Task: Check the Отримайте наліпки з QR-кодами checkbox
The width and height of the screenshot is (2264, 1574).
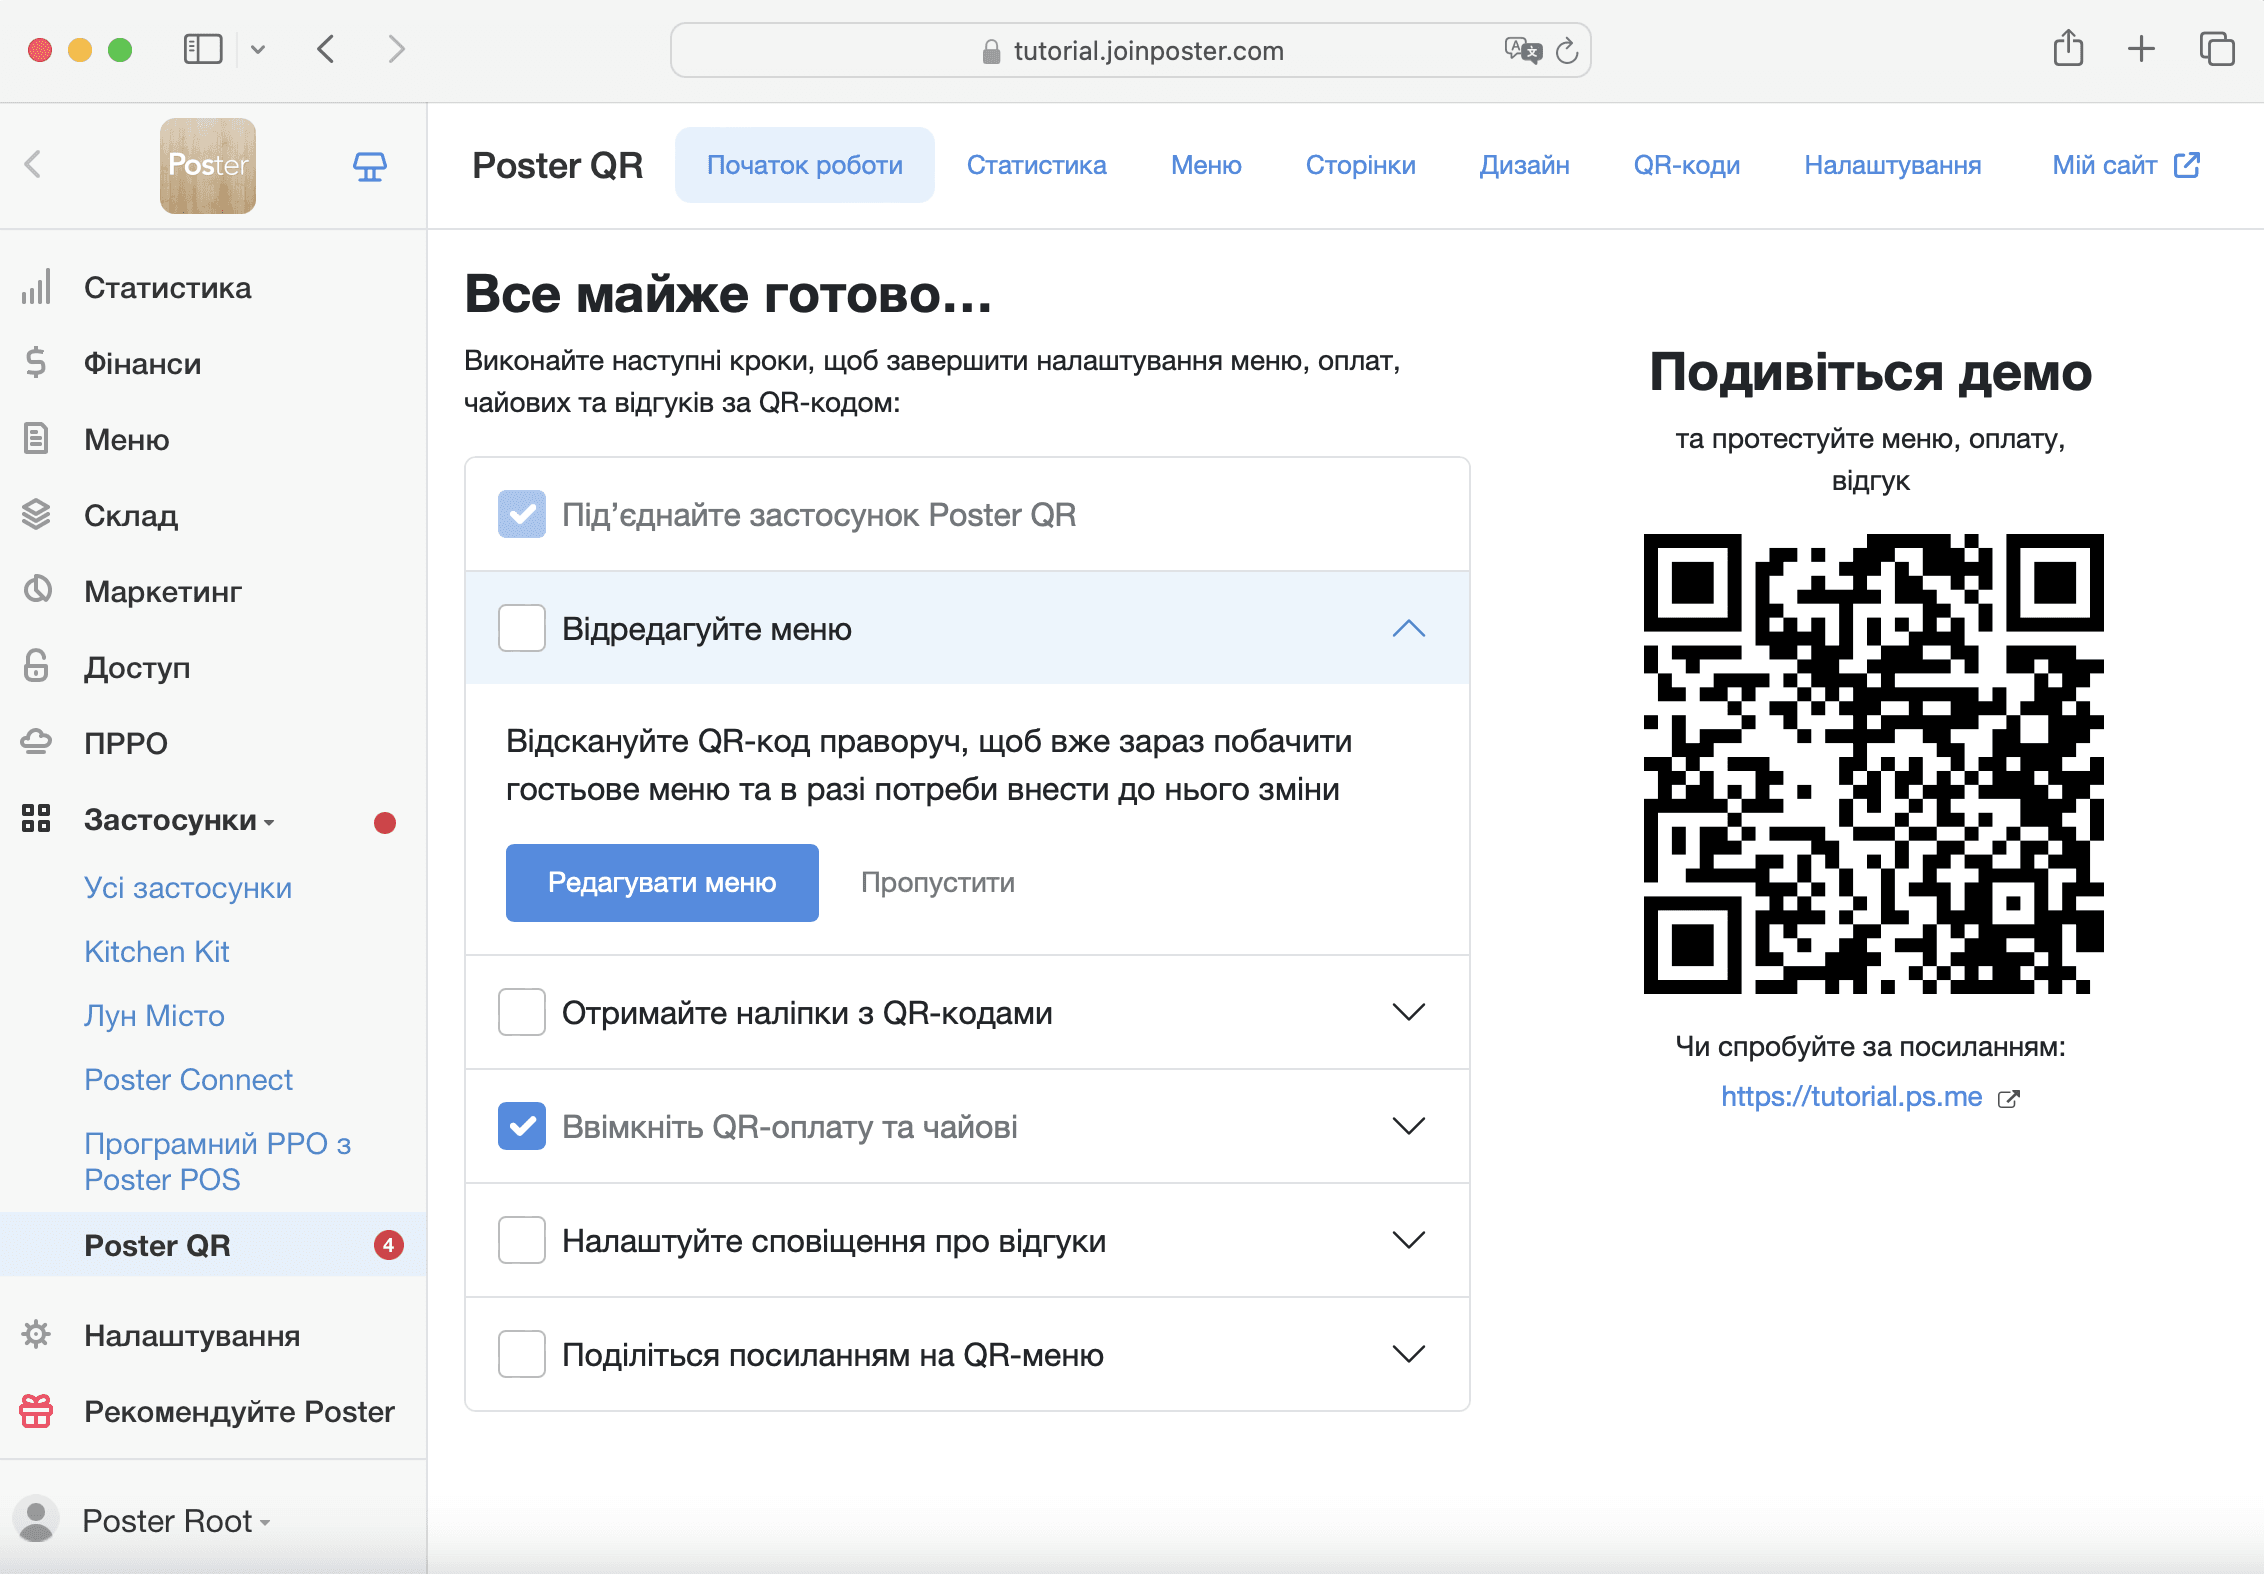Action: coord(522,1012)
